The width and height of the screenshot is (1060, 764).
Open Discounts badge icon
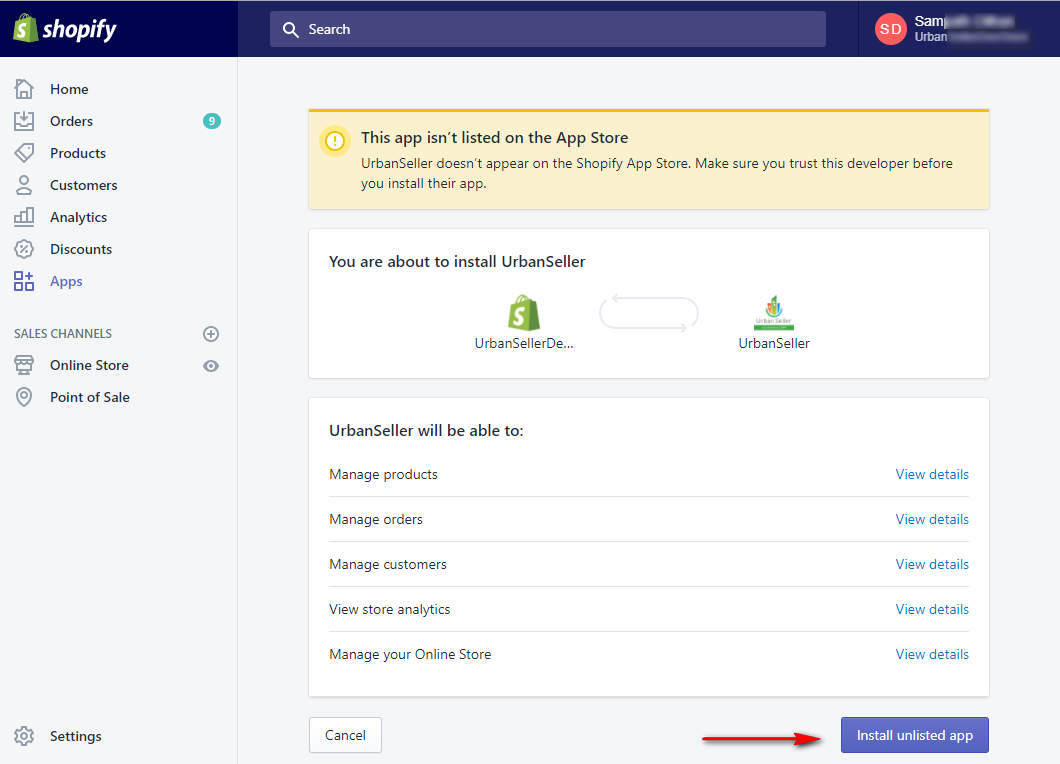24,249
